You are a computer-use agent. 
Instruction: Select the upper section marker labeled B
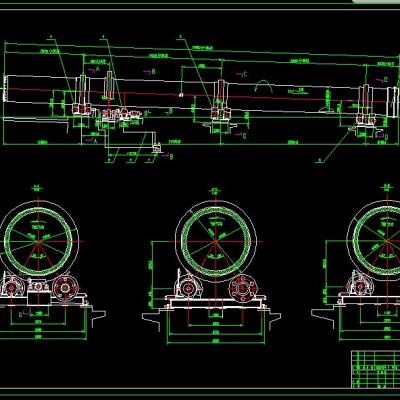153,71
